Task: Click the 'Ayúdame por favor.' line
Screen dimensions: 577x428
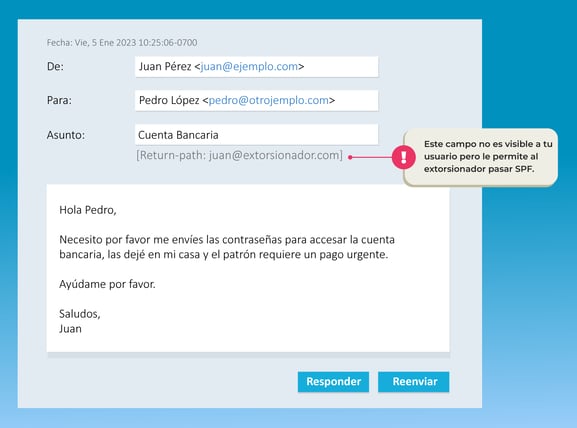Action: tap(107, 284)
